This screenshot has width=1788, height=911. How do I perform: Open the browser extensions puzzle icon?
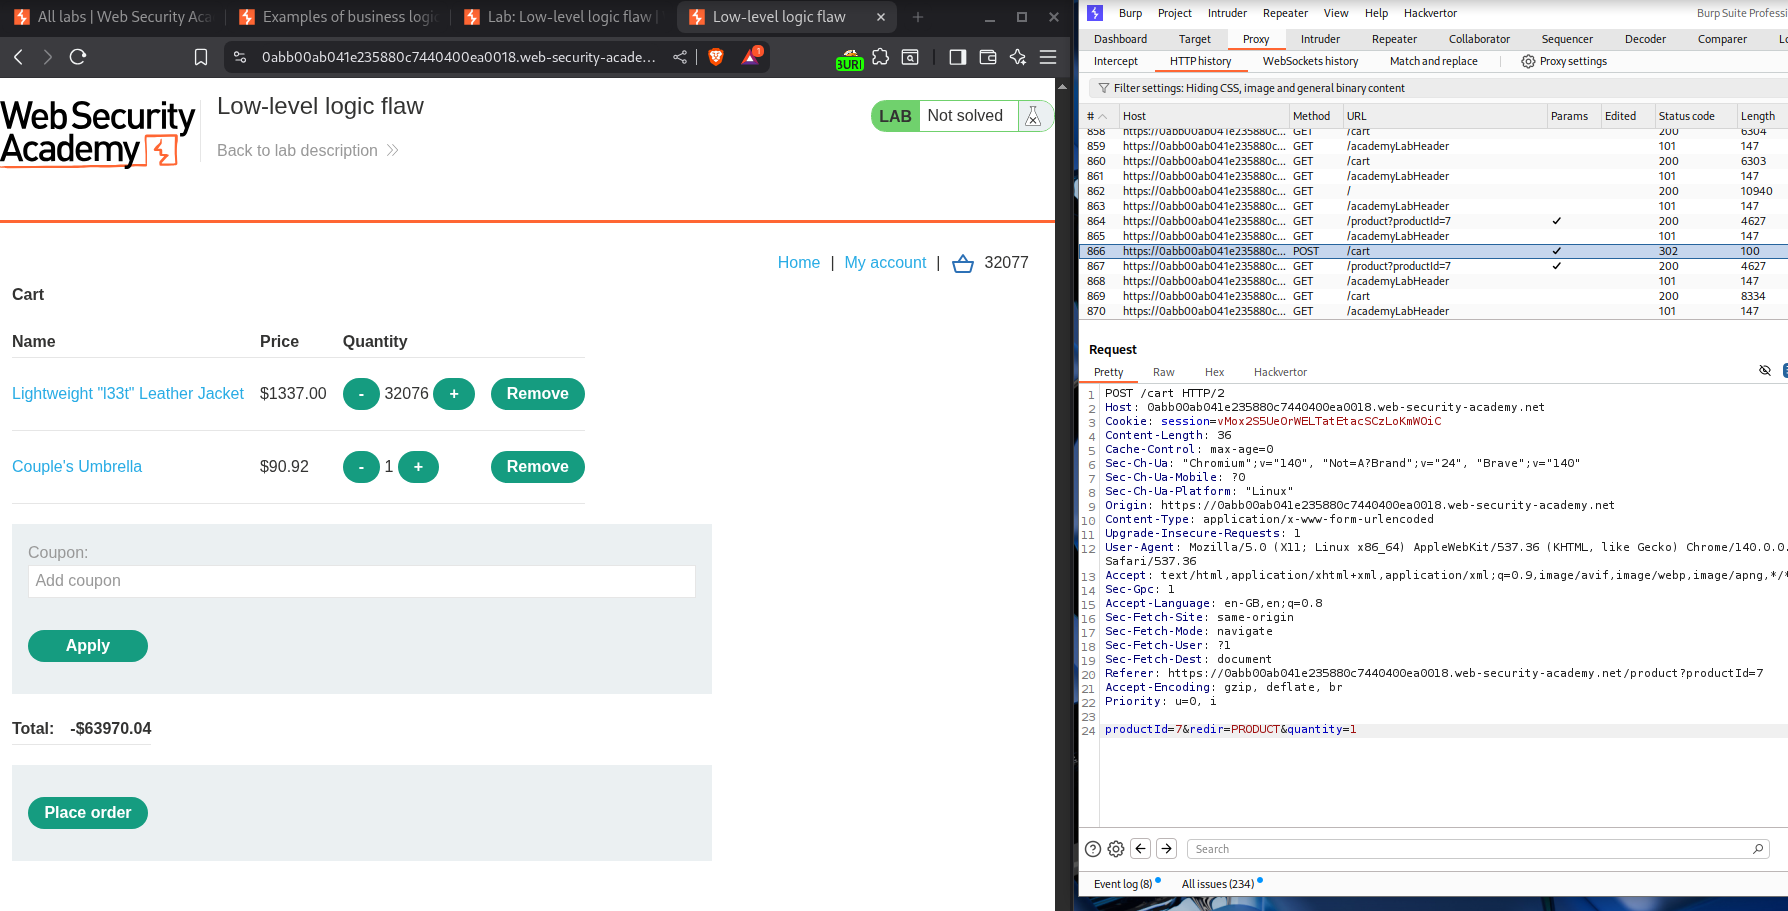pos(880,57)
